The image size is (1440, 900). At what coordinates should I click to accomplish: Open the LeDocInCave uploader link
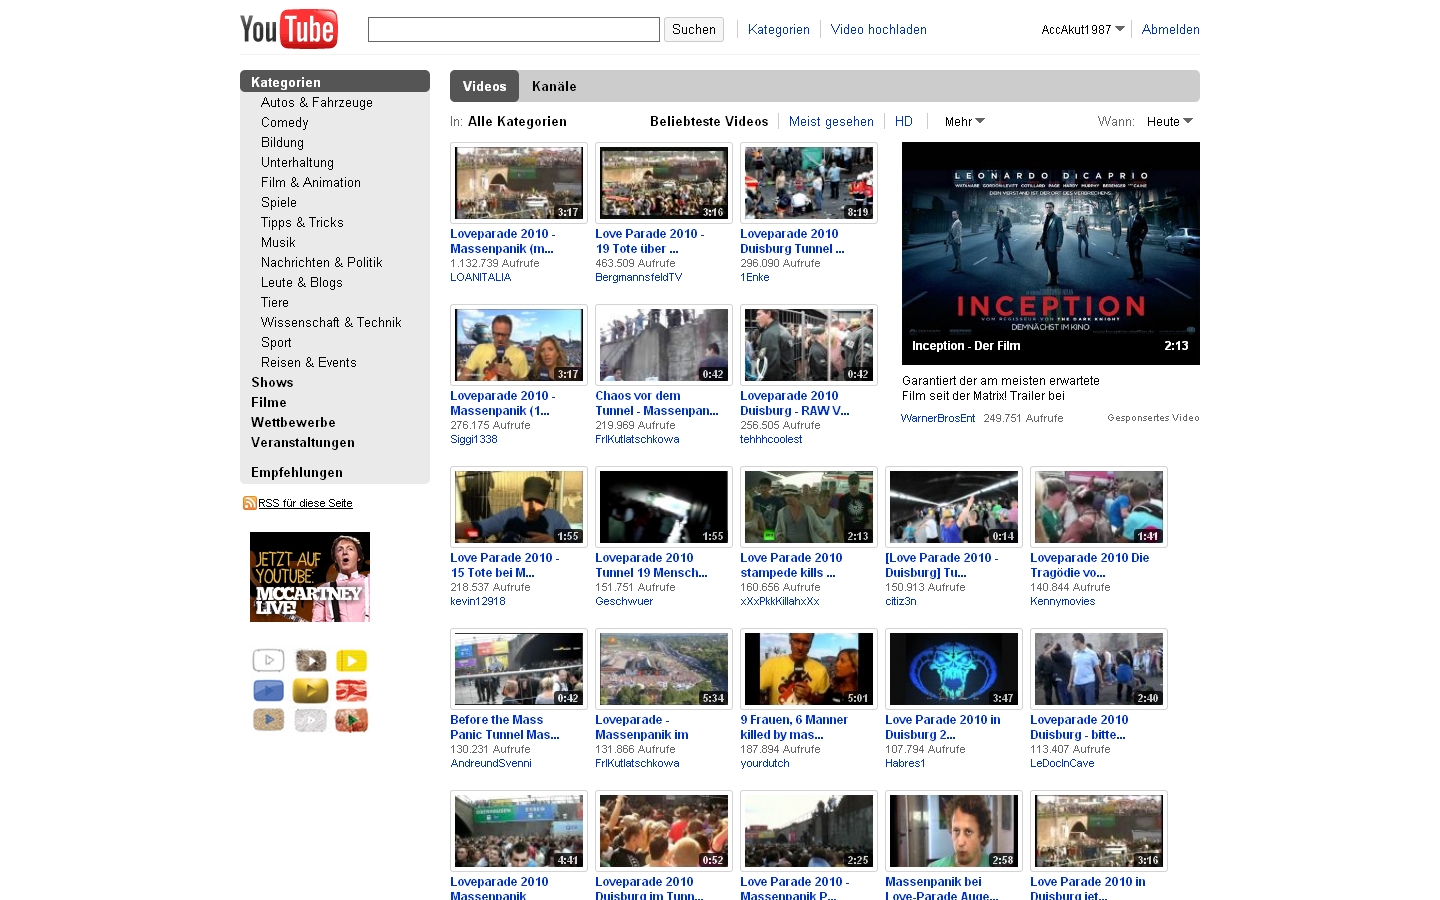1062,763
